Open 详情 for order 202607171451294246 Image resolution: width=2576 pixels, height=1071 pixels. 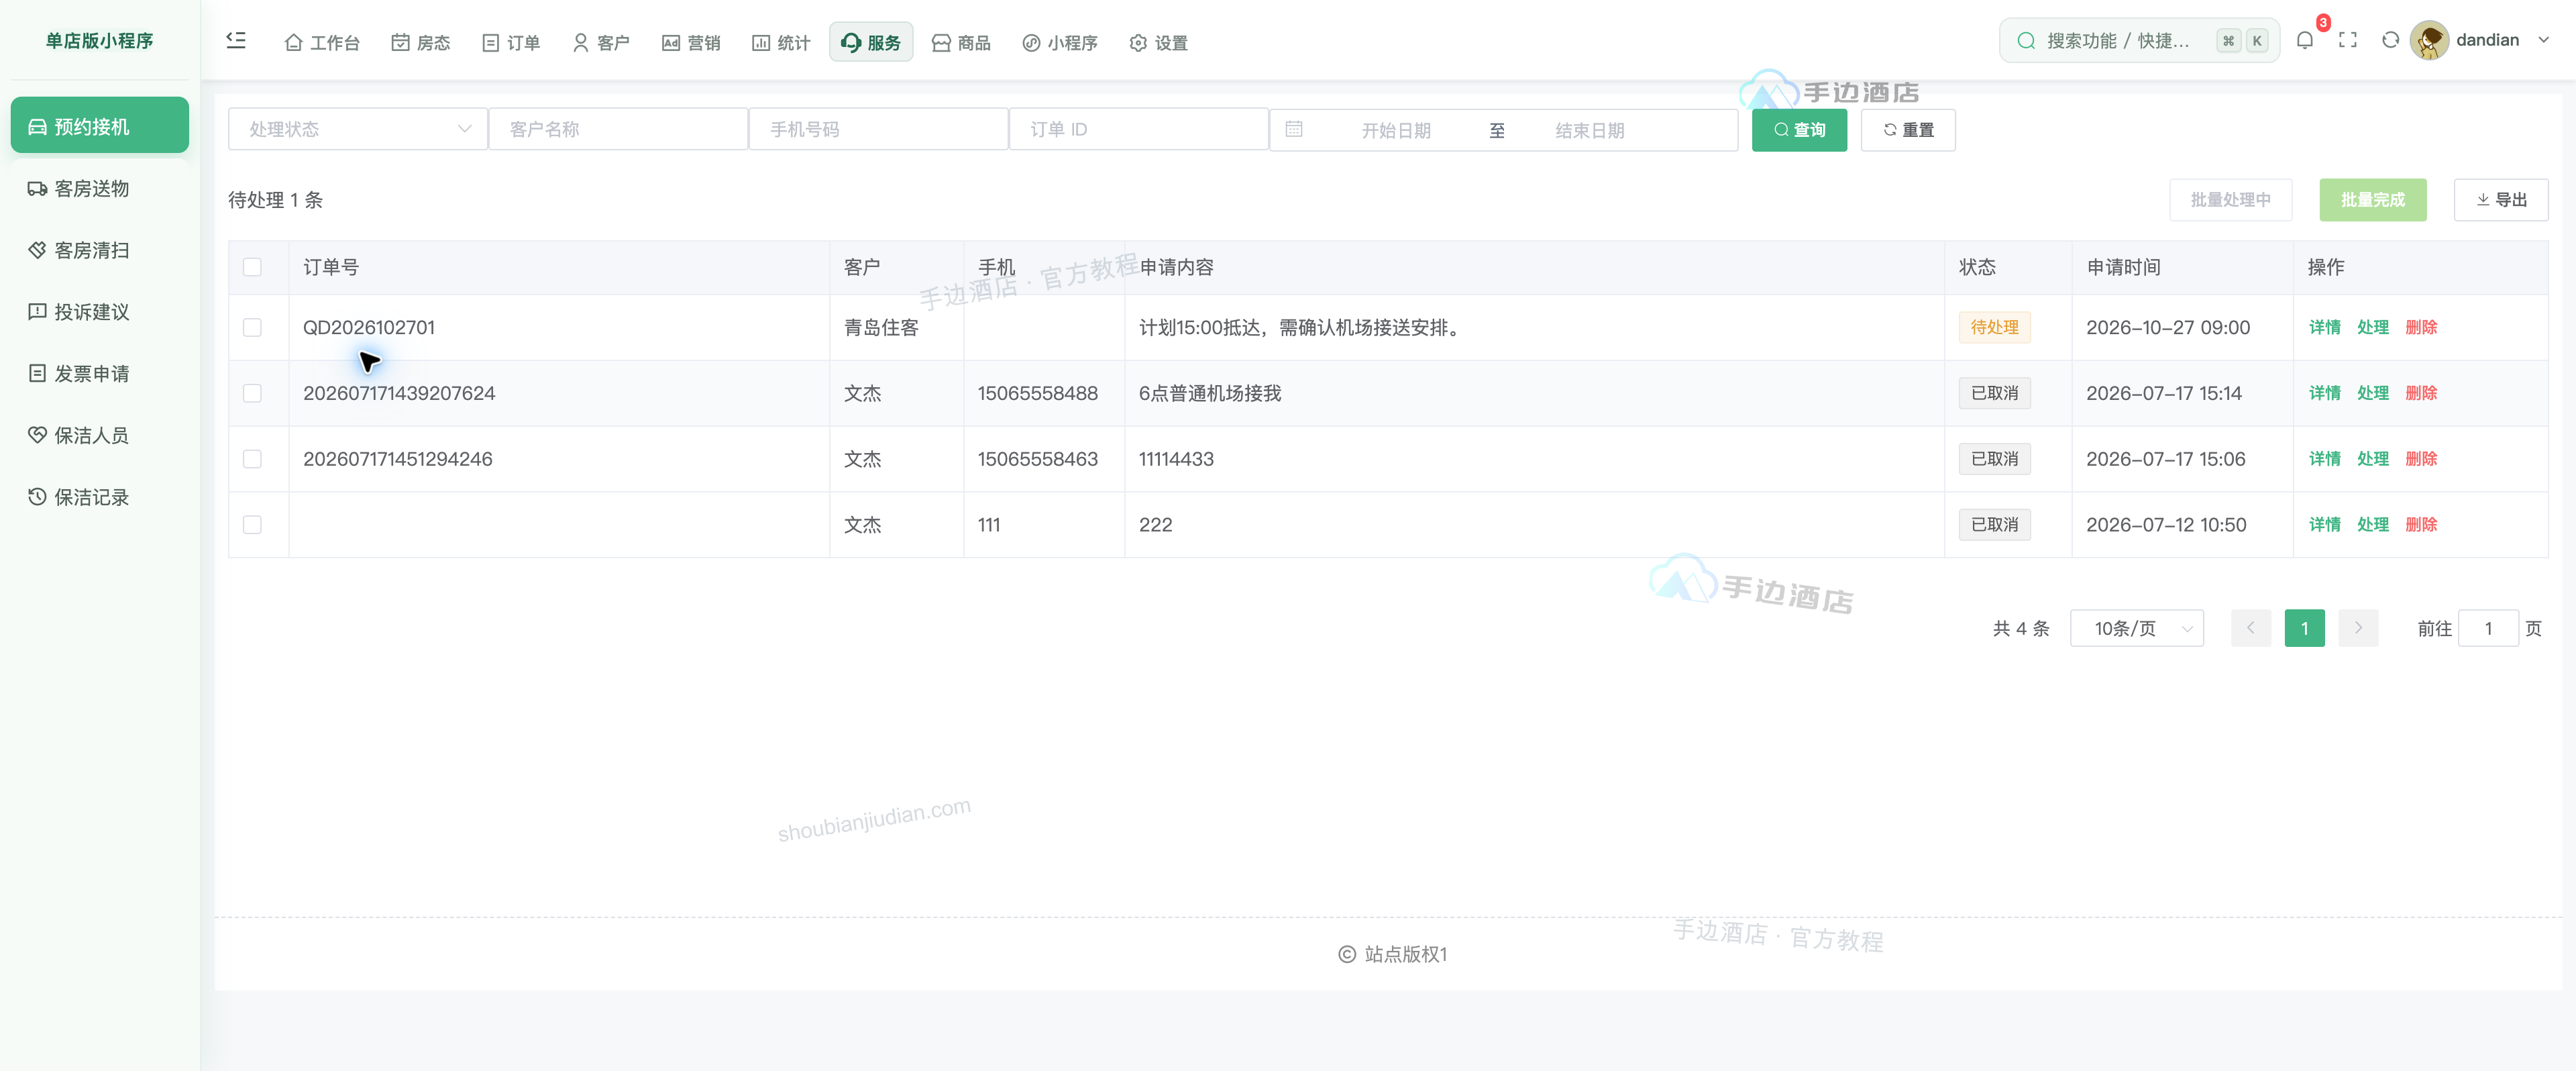[2325, 459]
